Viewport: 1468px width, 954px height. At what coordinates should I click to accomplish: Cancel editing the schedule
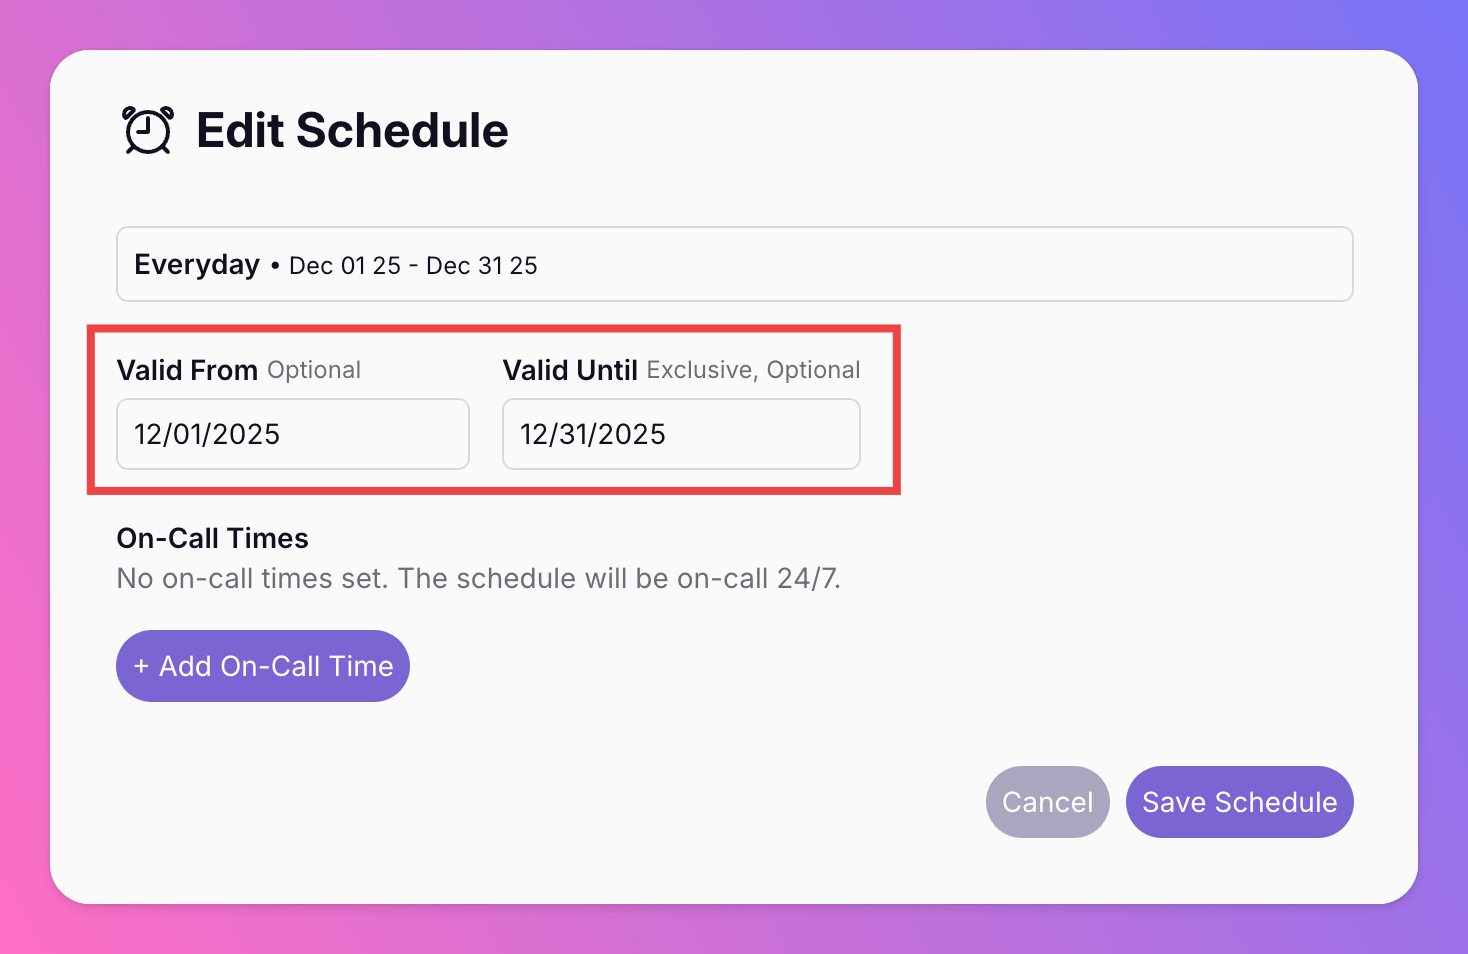click(x=1047, y=802)
